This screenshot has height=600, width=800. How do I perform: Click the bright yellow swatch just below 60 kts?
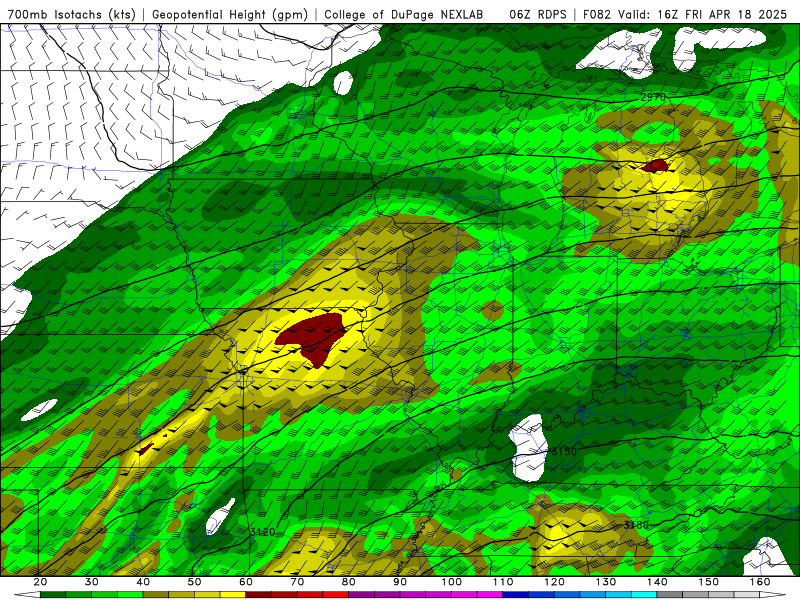pyautogui.click(x=233, y=595)
